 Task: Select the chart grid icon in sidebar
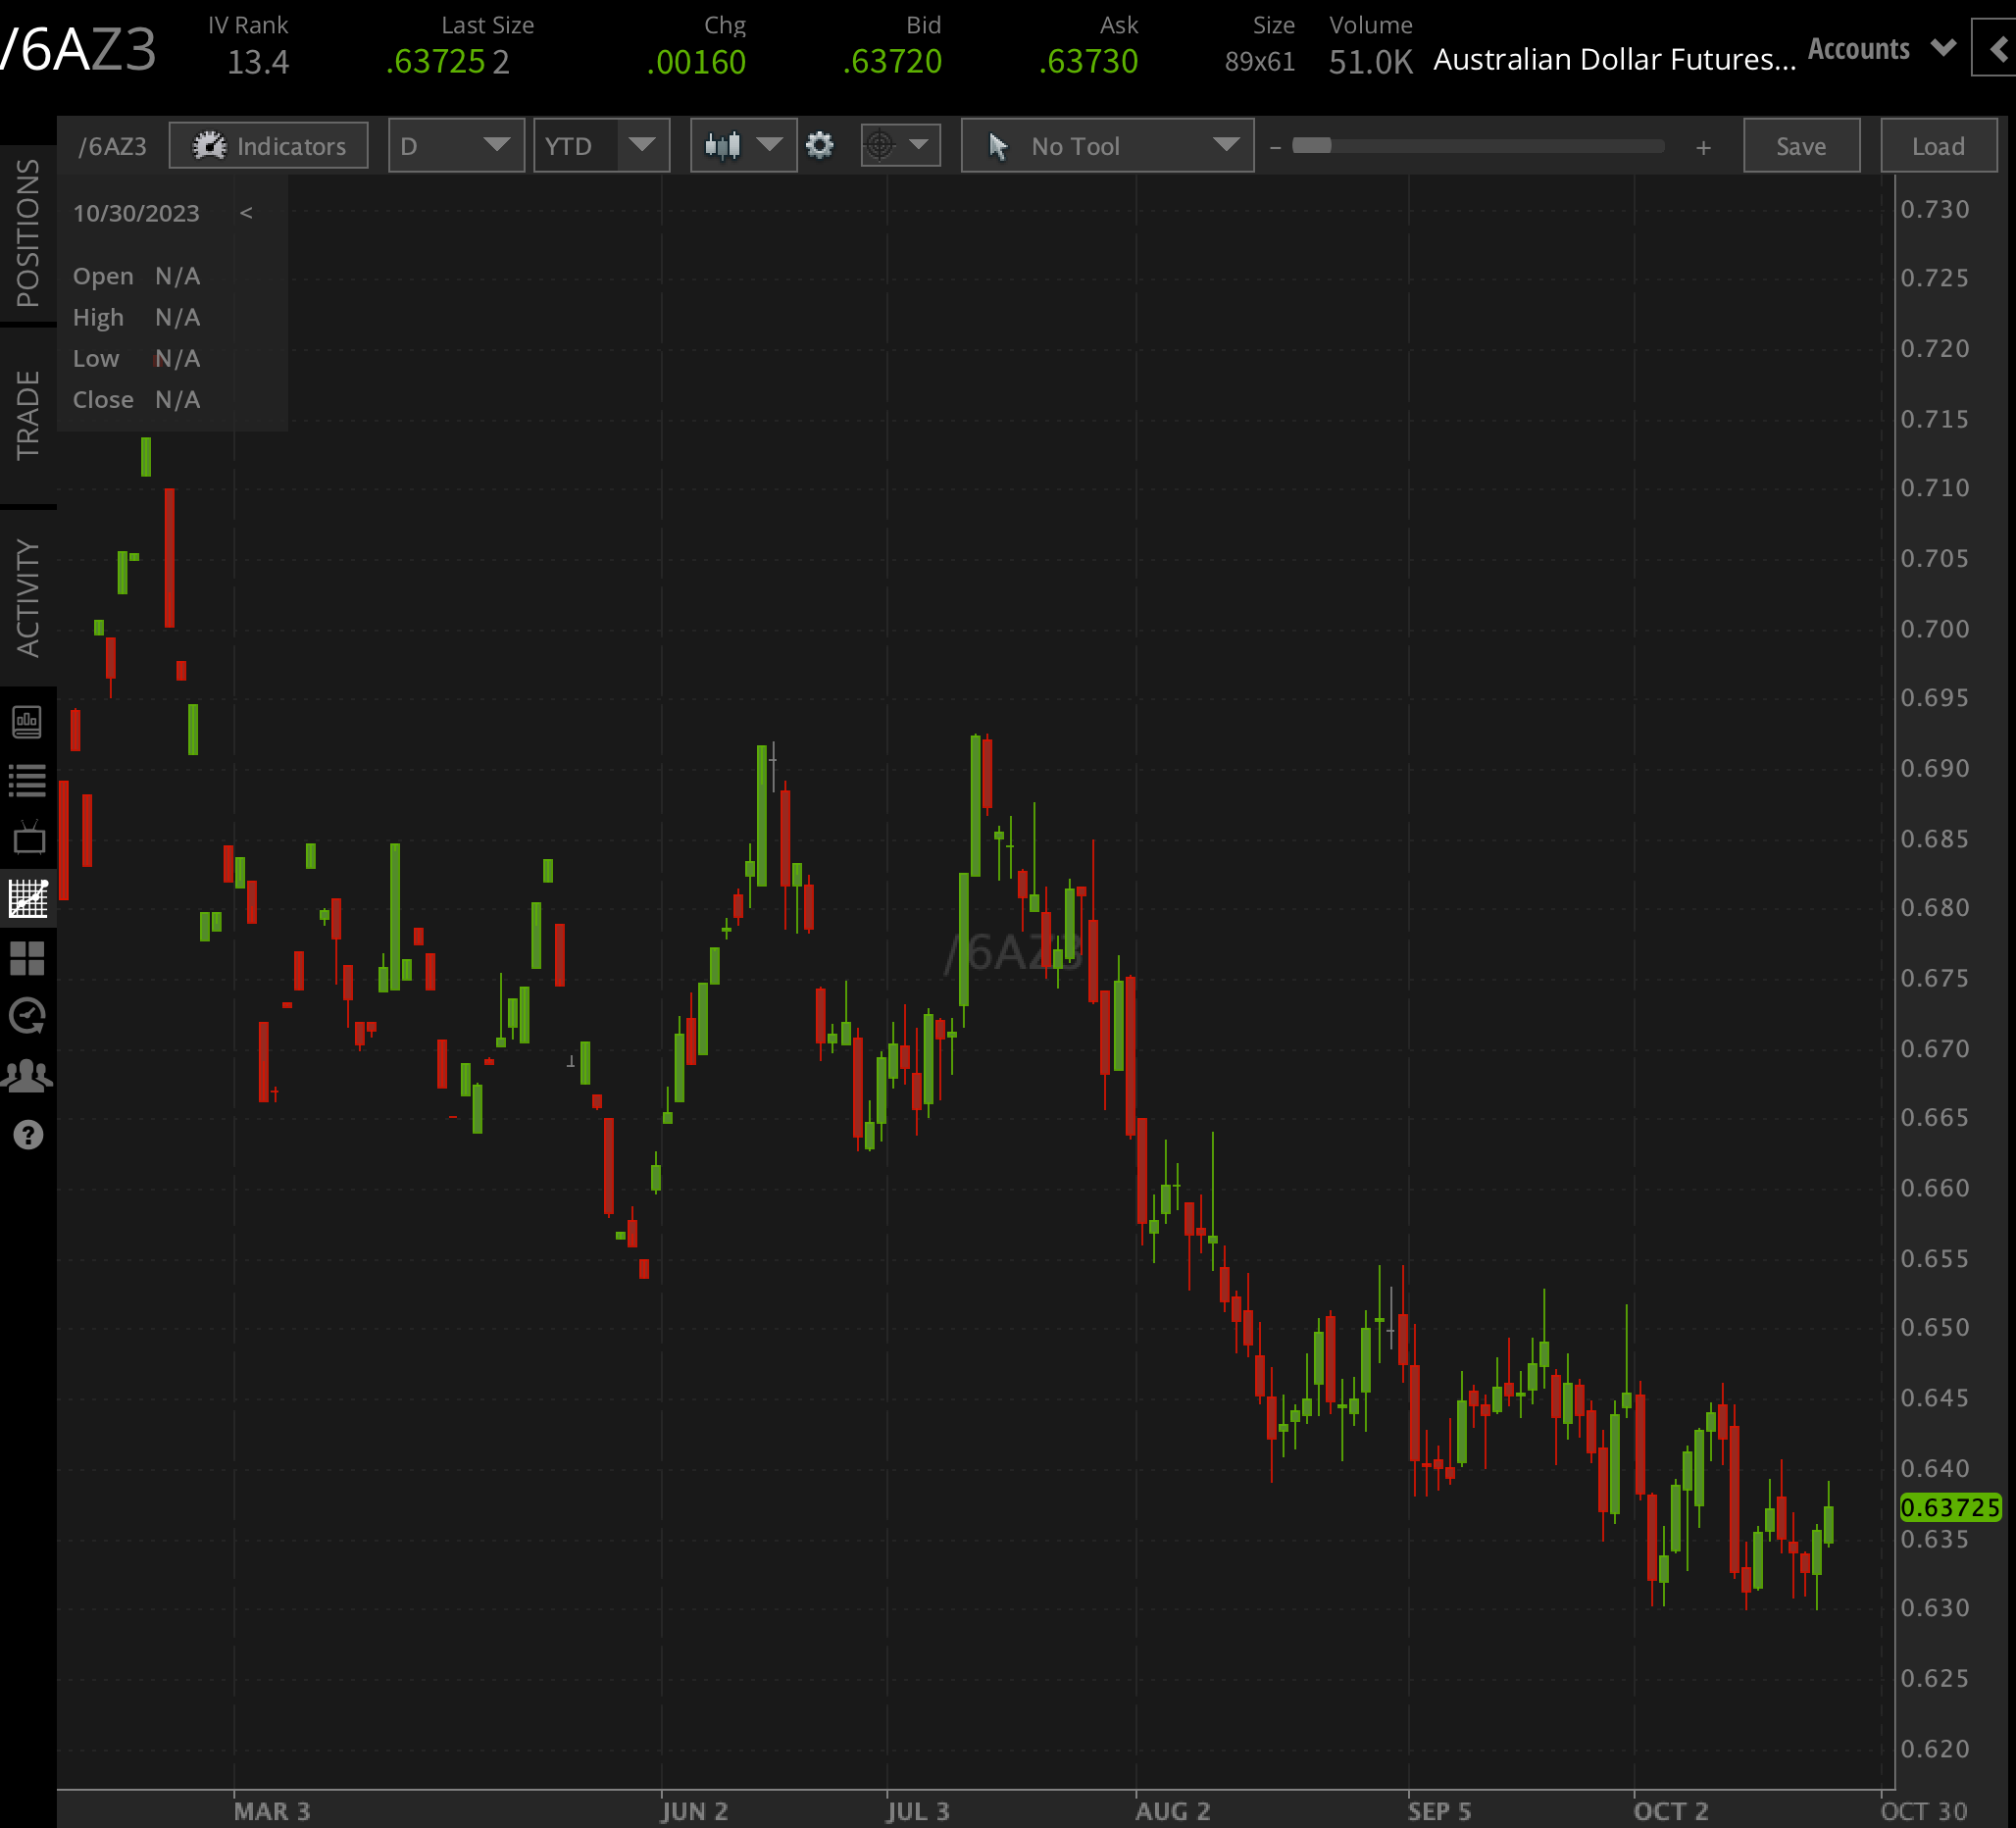(x=27, y=898)
